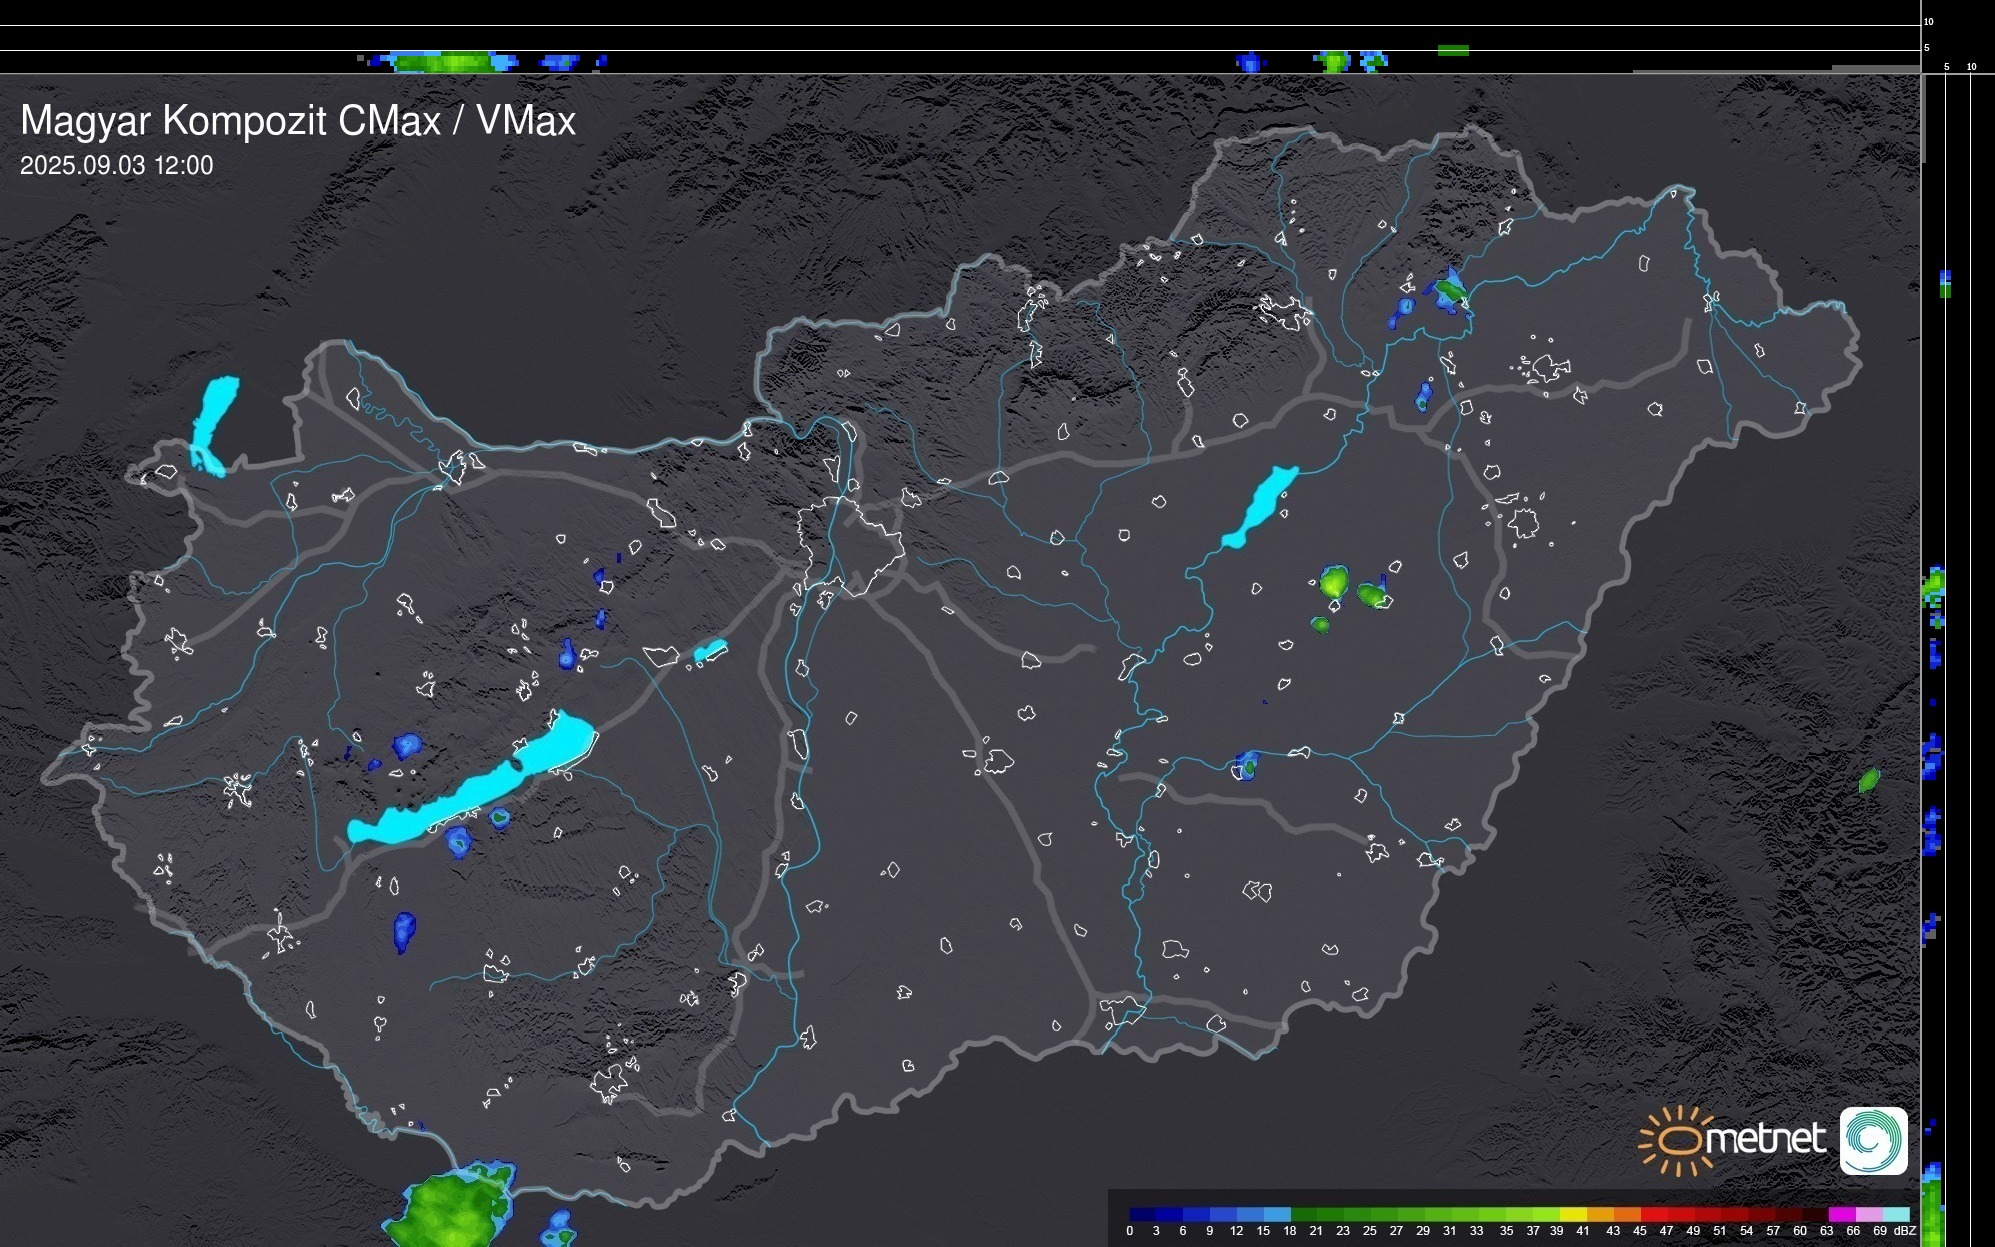Click the red 45 dBZ legend swatch

pyautogui.click(x=1652, y=1214)
